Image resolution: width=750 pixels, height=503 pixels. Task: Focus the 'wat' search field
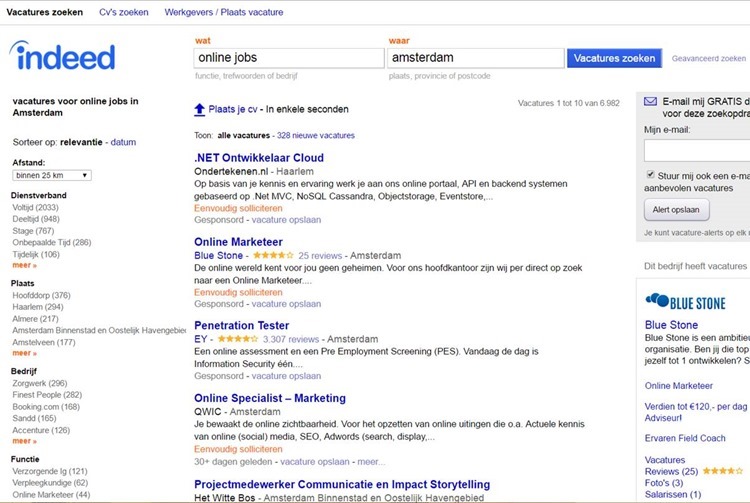coord(289,58)
